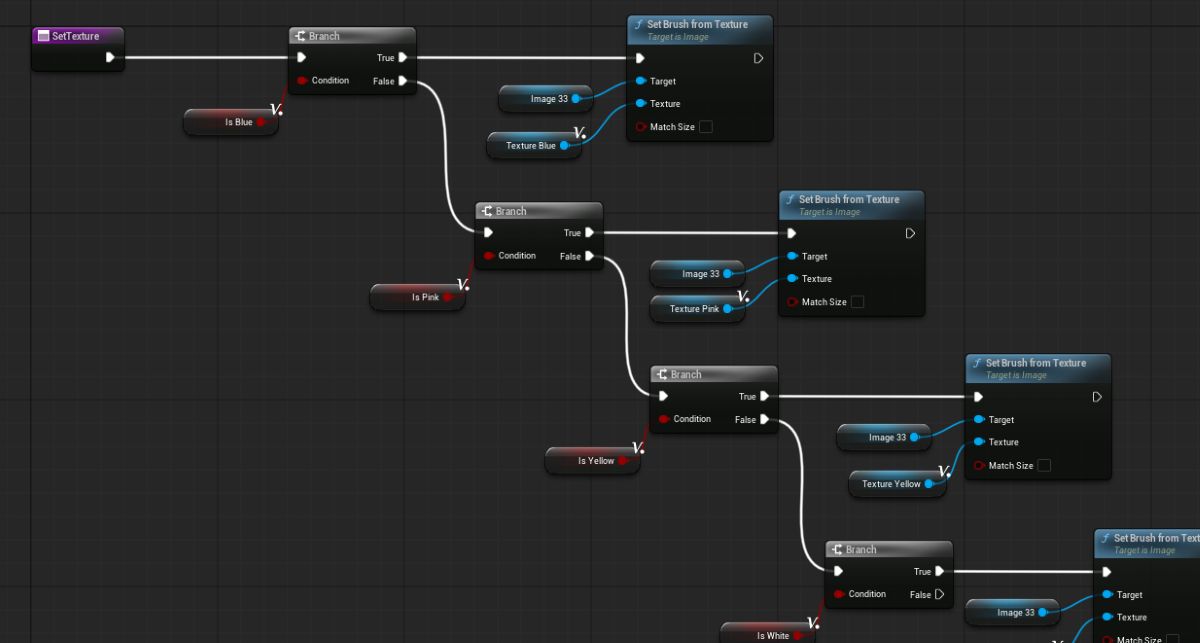Click Target pin on Set Brush node using Texture Blue
This screenshot has width=1200, height=643.
coord(640,81)
